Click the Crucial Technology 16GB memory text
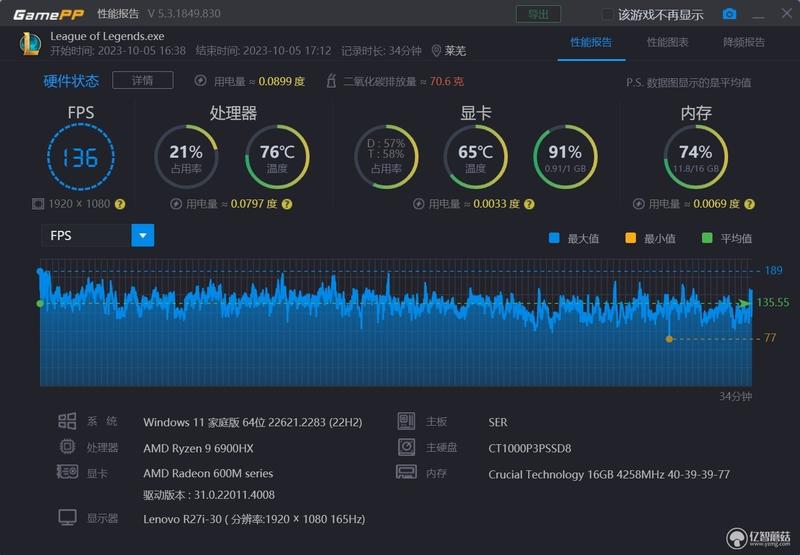 (609, 474)
